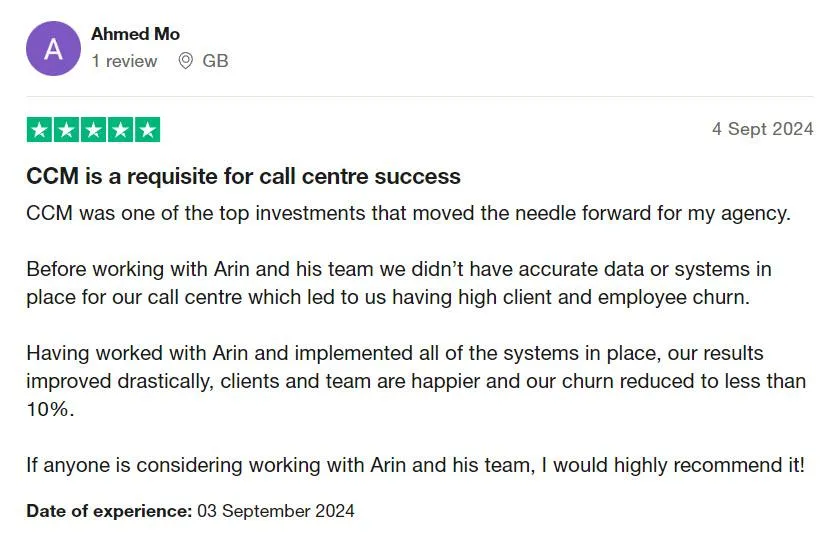Image resolution: width=834 pixels, height=540 pixels.
Task: Click the '03 September 2024' experience date
Action: [276, 511]
